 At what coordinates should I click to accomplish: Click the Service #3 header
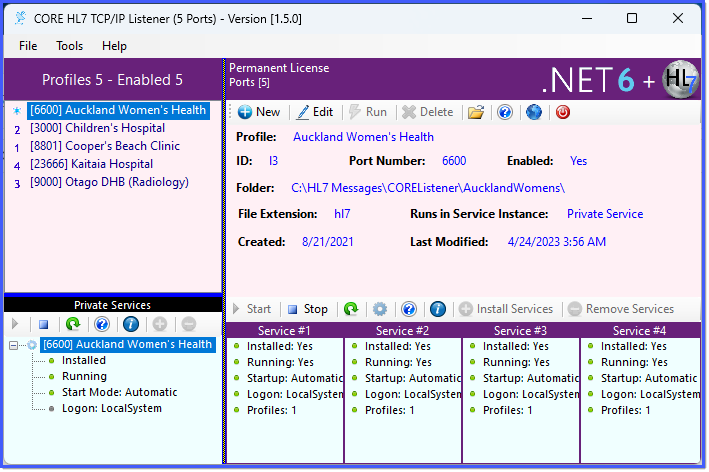(520, 330)
